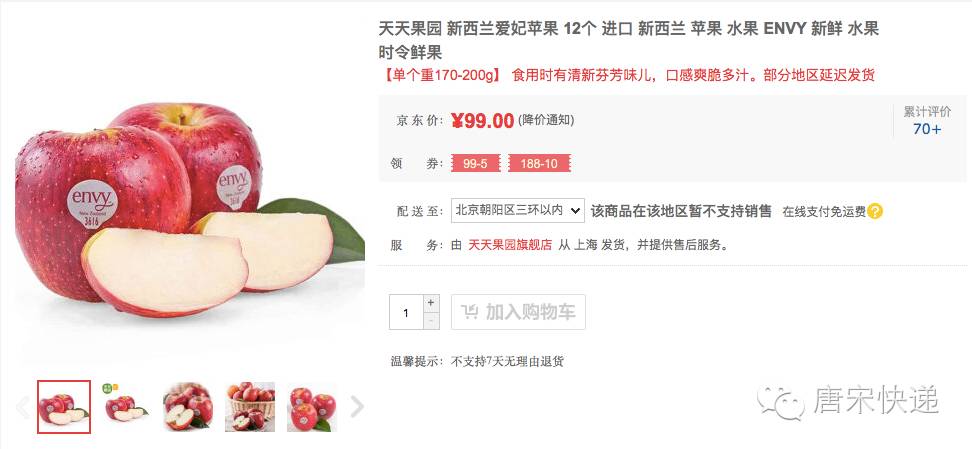Viewport: 972px width, 449px height.
Task: Select the third thumbnail showing sliced apples
Action: pyautogui.click(x=188, y=407)
